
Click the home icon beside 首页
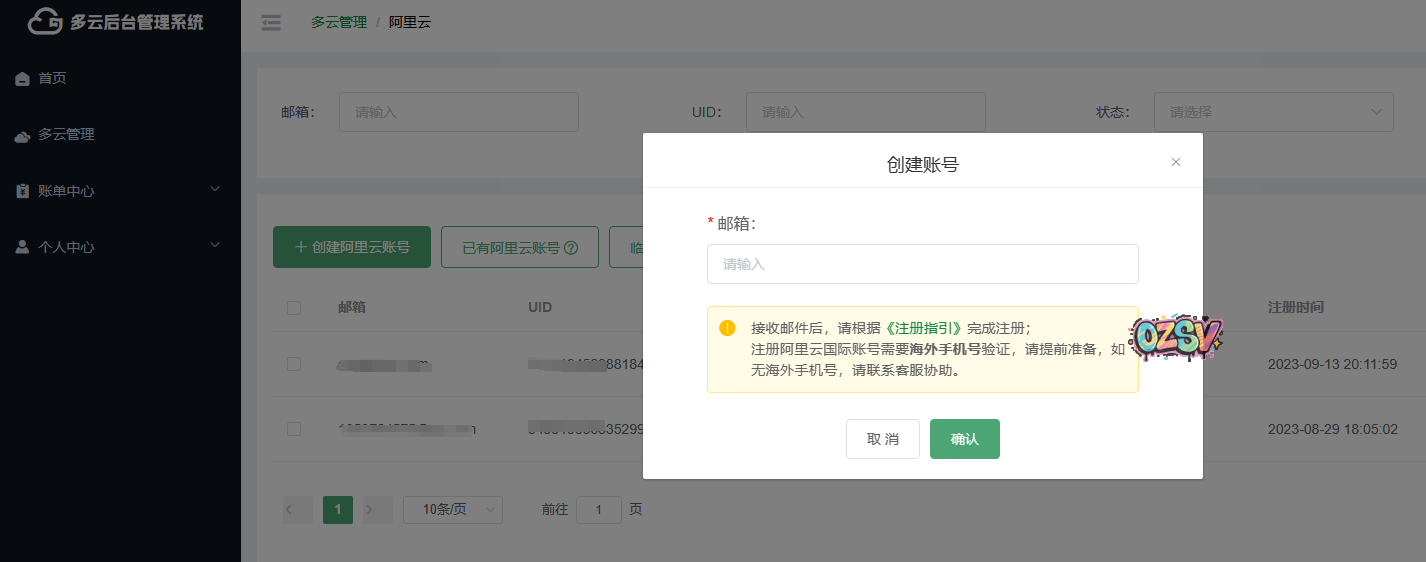22,79
